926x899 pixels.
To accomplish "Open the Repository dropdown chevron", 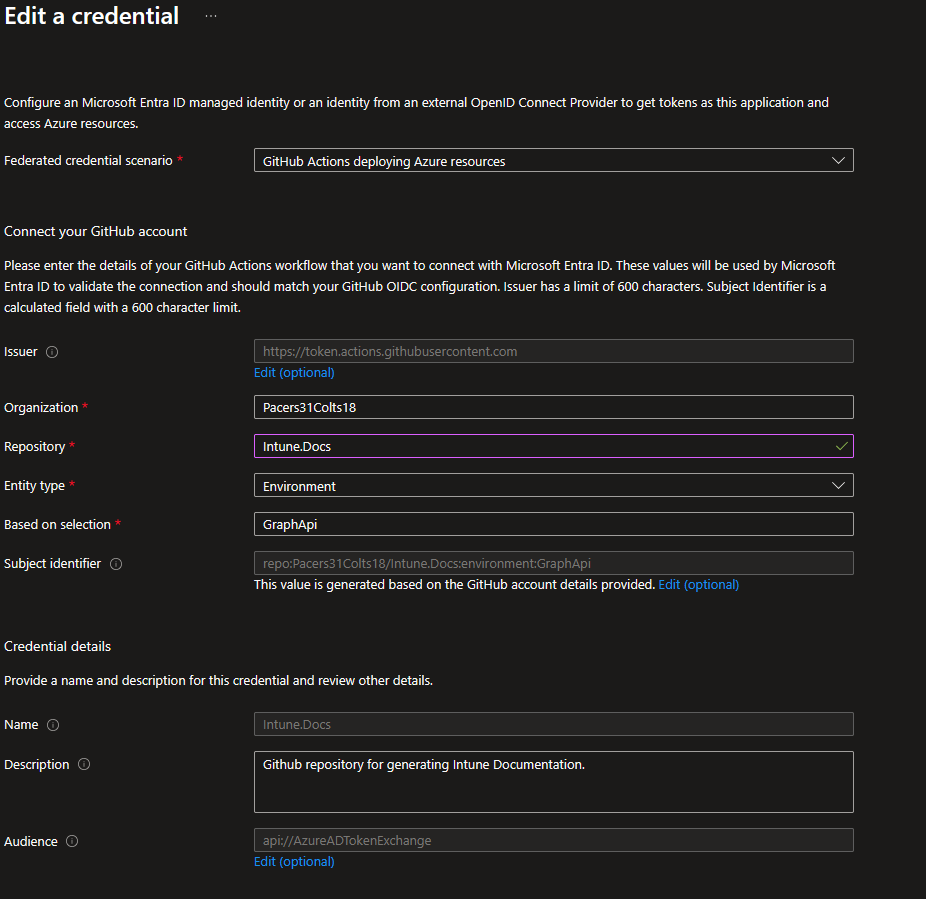I will (x=840, y=446).
